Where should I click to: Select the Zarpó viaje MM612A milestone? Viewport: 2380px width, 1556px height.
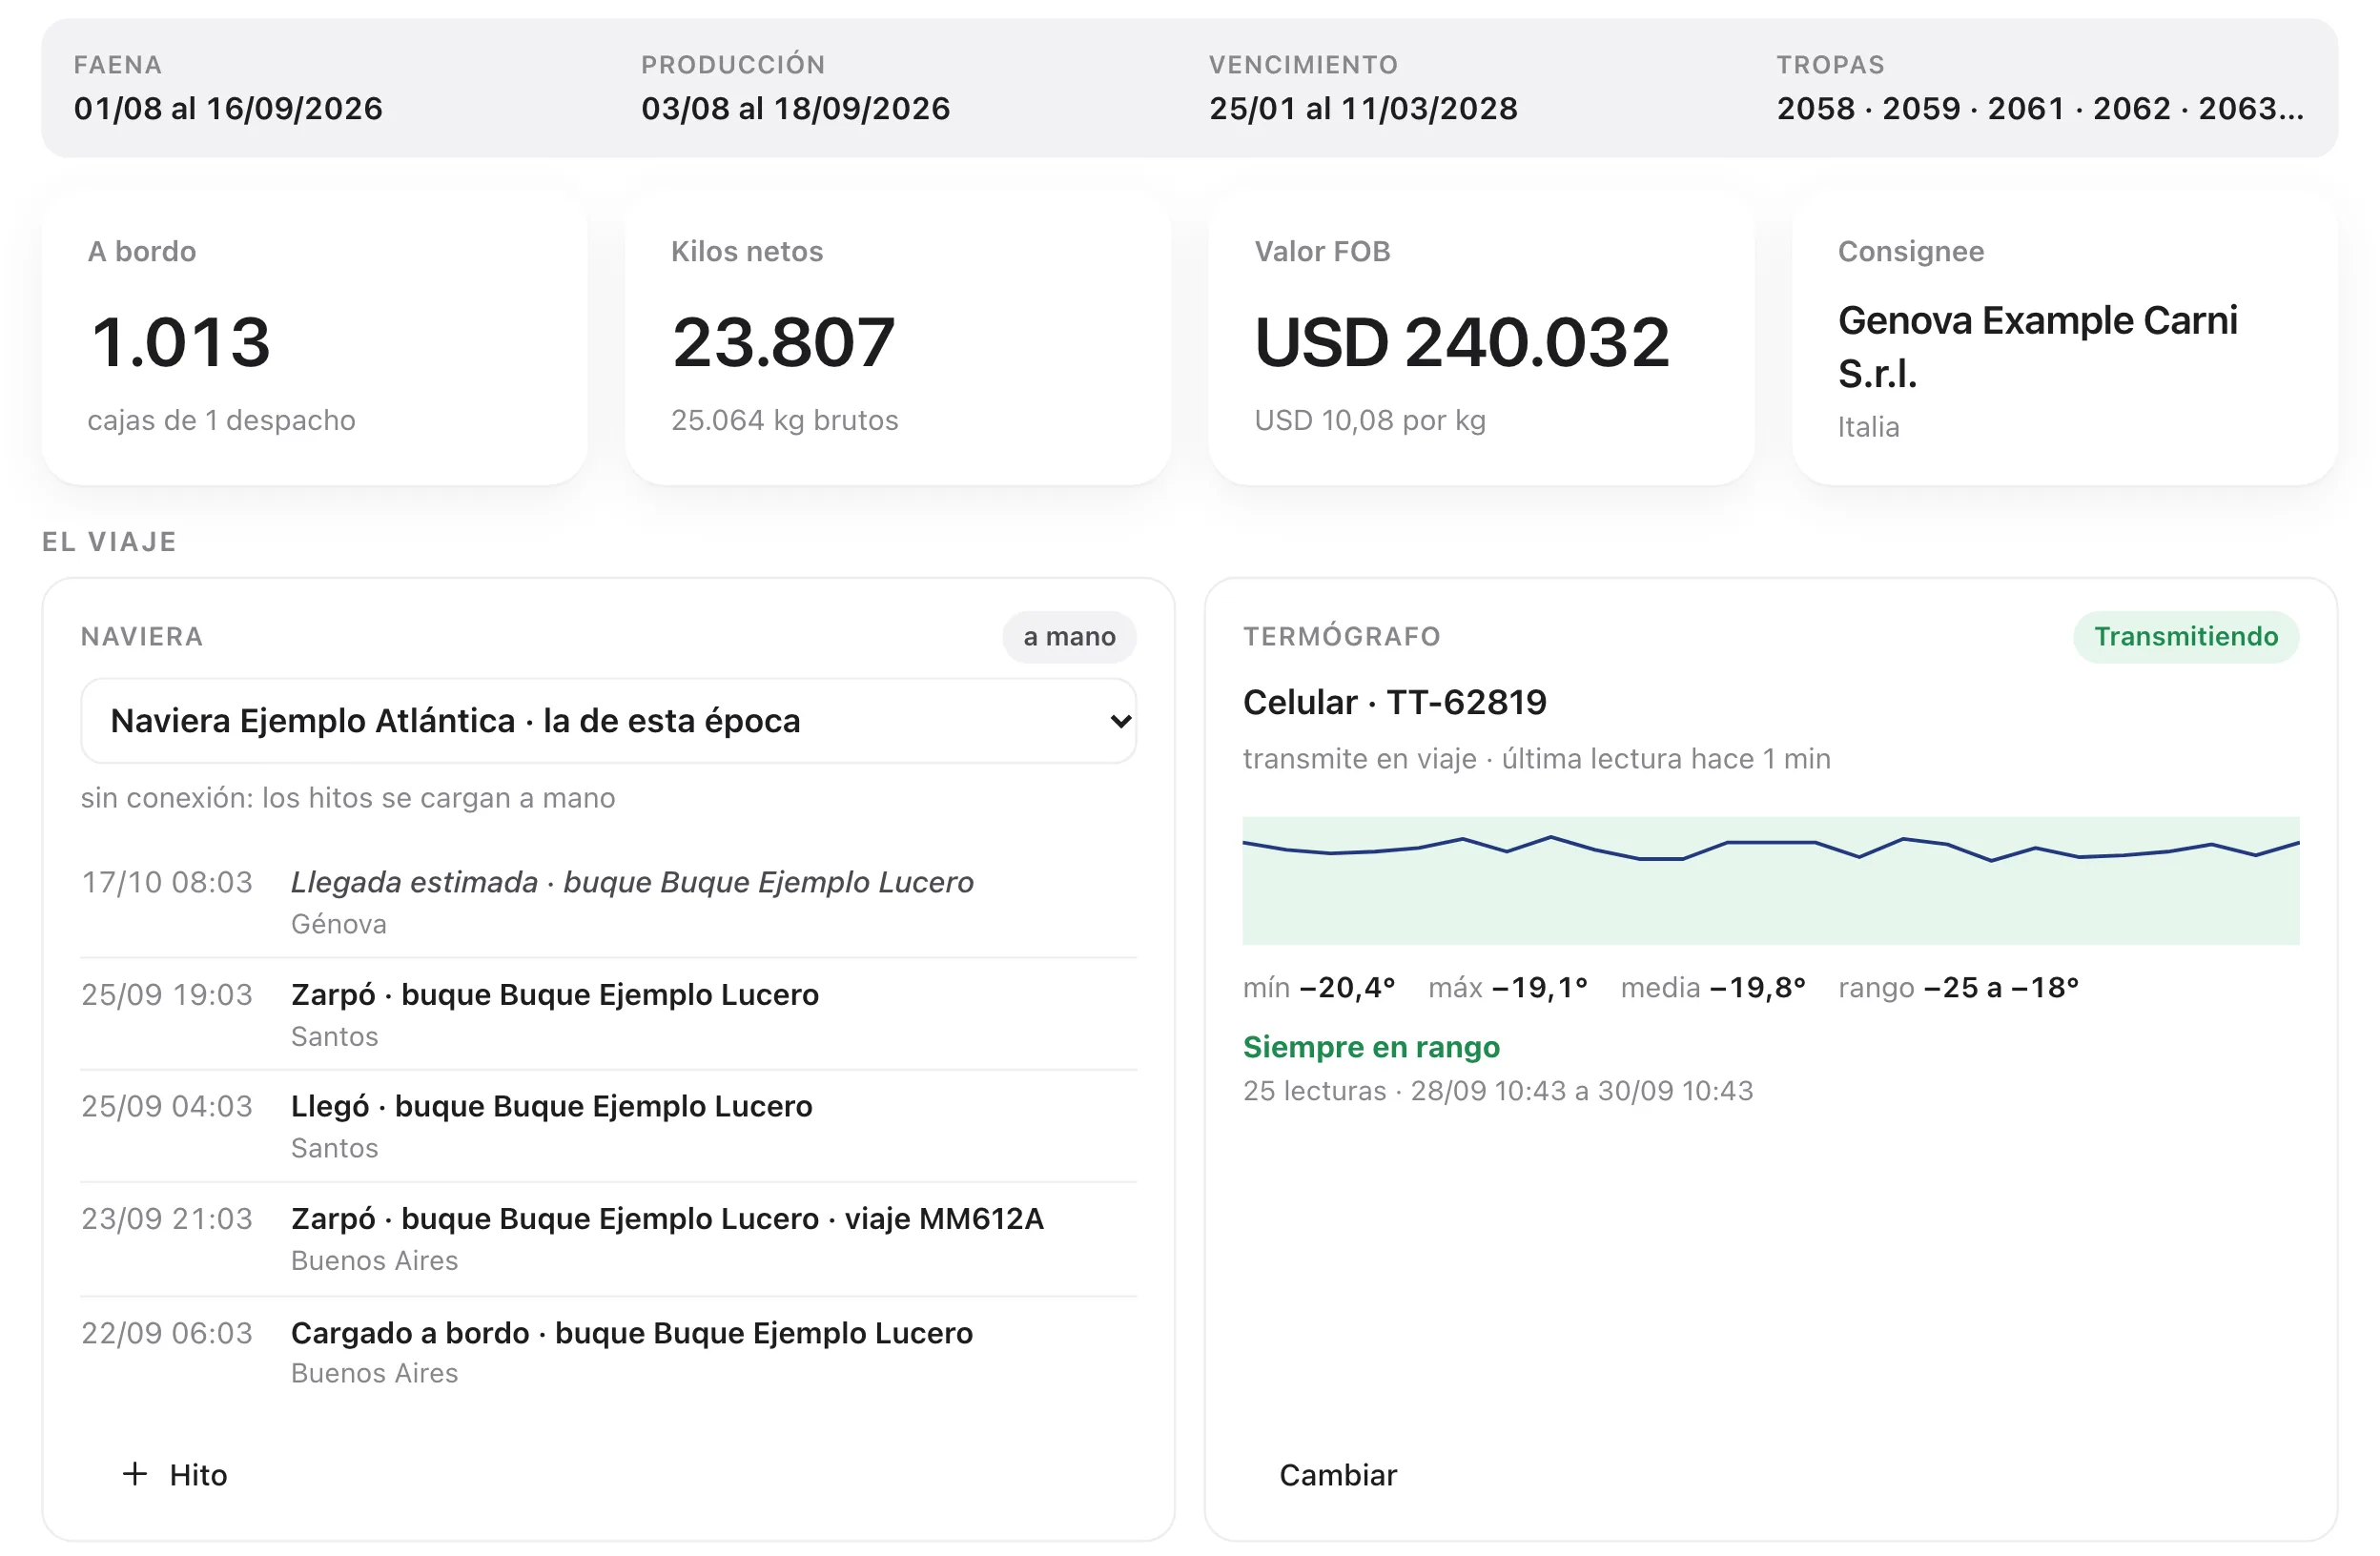tap(608, 1239)
